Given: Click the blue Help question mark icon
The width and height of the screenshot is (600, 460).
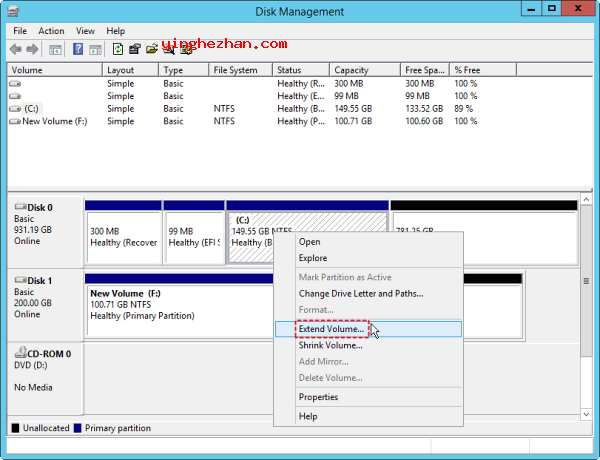Looking at the screenshot, I should click(x=77, y=48).
